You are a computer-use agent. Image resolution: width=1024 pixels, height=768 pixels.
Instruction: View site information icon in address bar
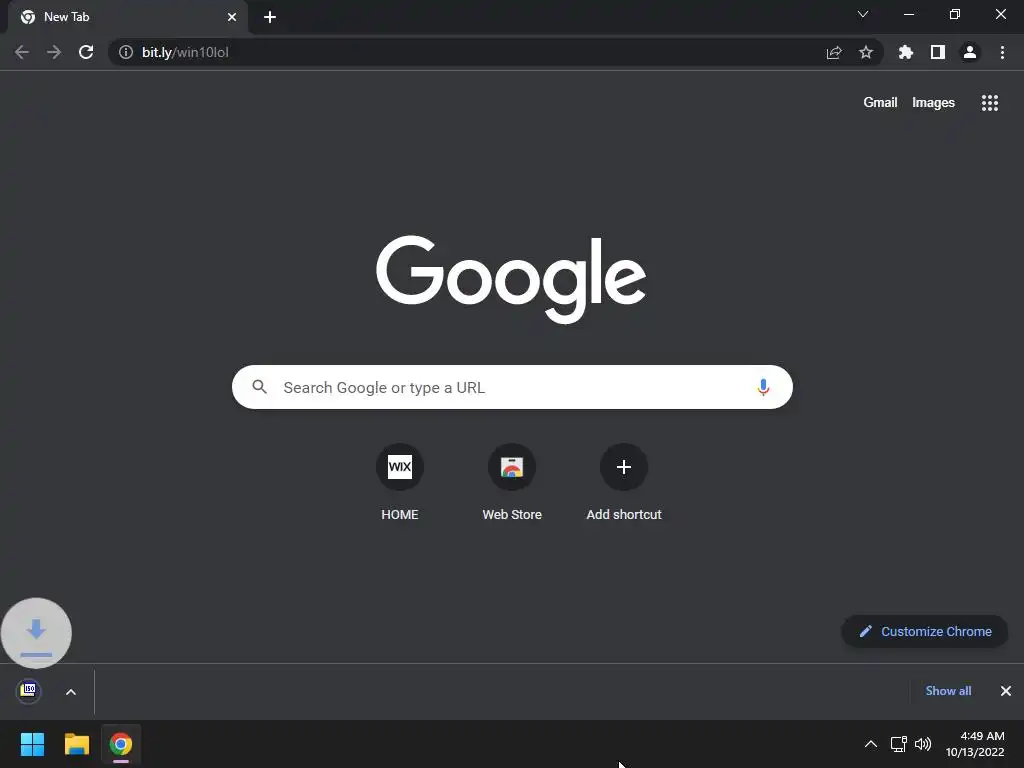(126, 52)
